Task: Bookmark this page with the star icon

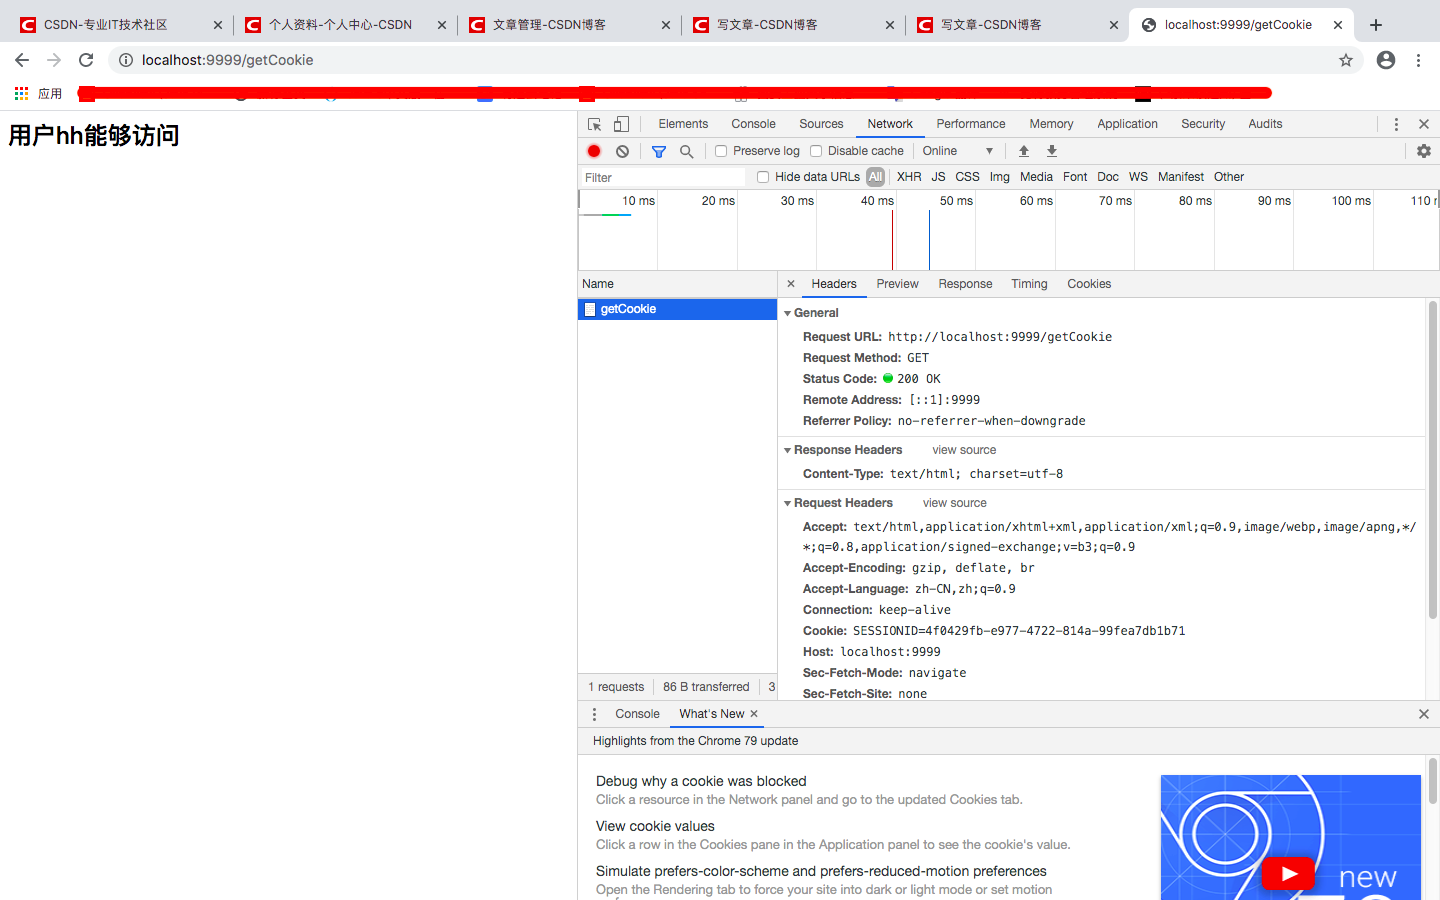Action: [x=1346, y=60]
